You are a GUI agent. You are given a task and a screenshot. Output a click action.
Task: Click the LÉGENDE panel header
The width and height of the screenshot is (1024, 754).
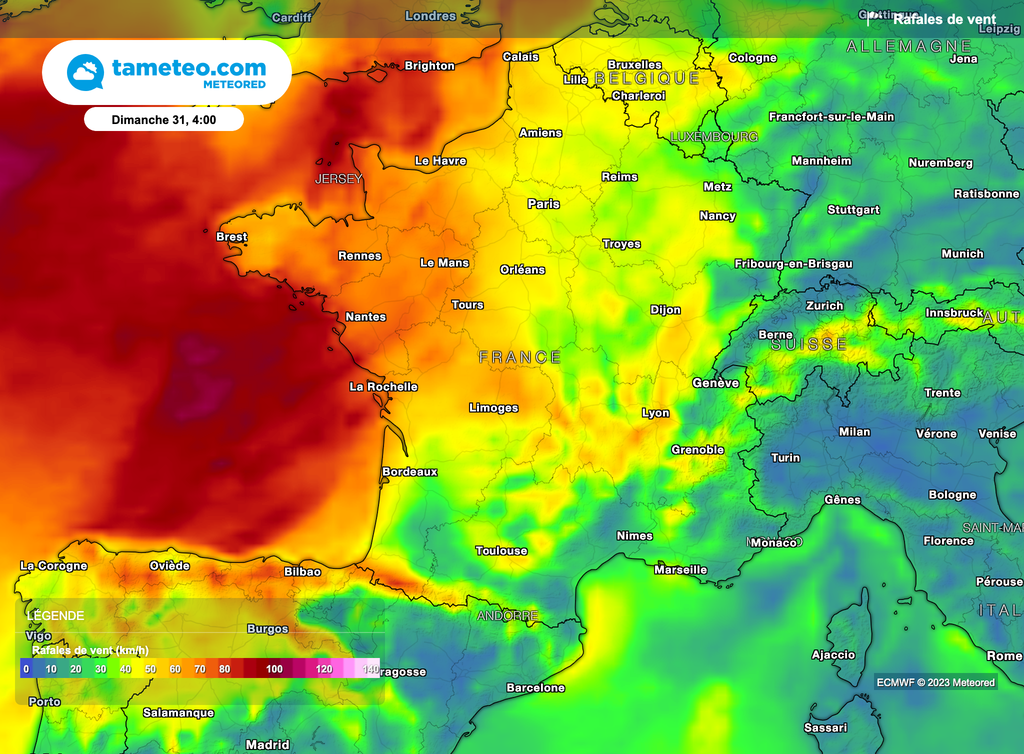57,616
